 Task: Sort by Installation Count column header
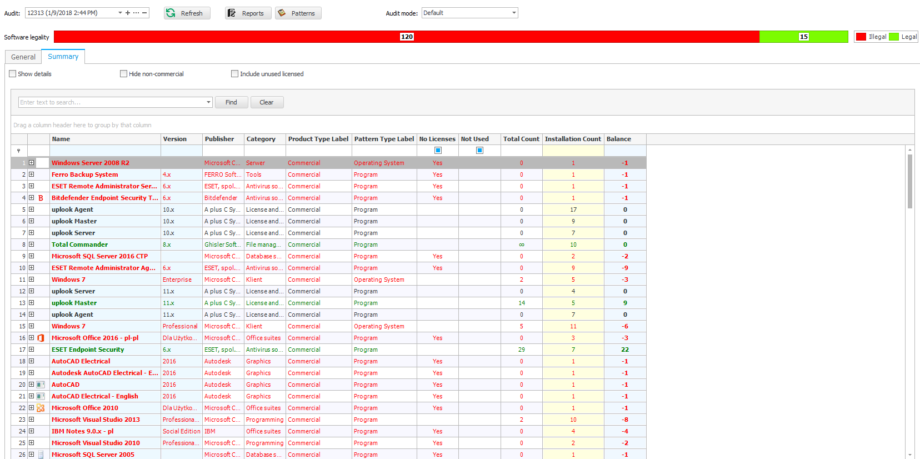coord(573,139)
